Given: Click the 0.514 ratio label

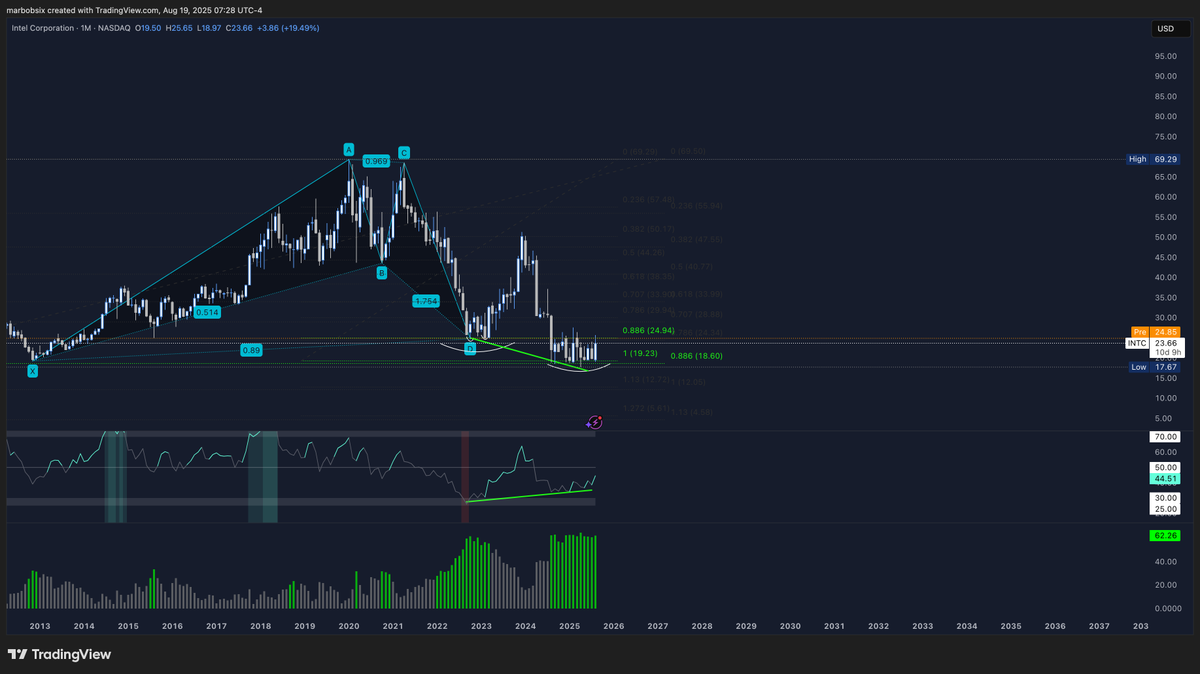Looking at the screenshot, I should click(x=208, y=312).
